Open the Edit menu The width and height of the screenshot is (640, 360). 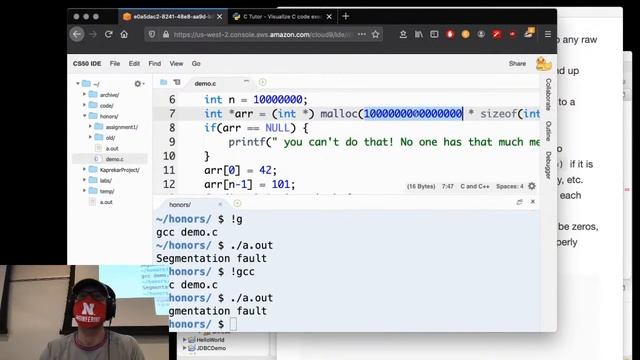[134, 64]
